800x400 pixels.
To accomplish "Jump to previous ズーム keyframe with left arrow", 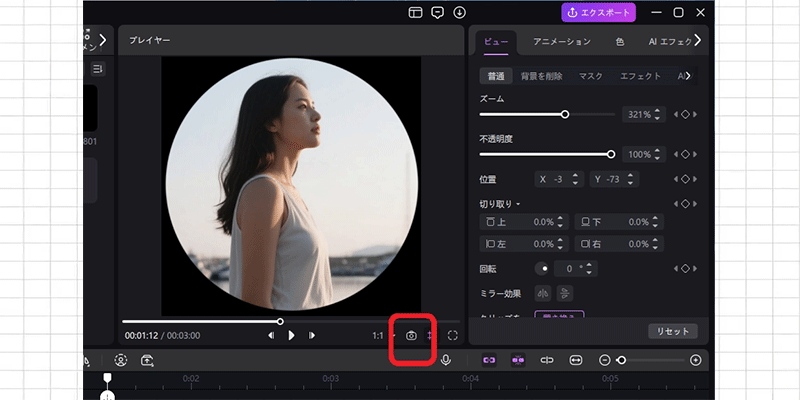I will pyautogui.click(x=676, y=114).
